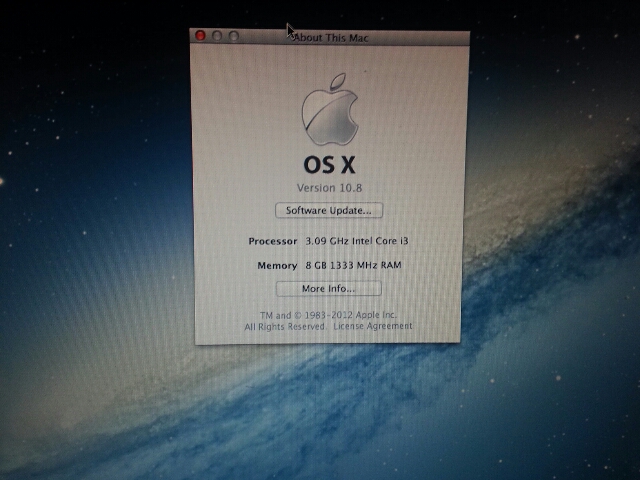Click the About This Mac window title
This screenshot has width=640, height=480.
(331, 38)
